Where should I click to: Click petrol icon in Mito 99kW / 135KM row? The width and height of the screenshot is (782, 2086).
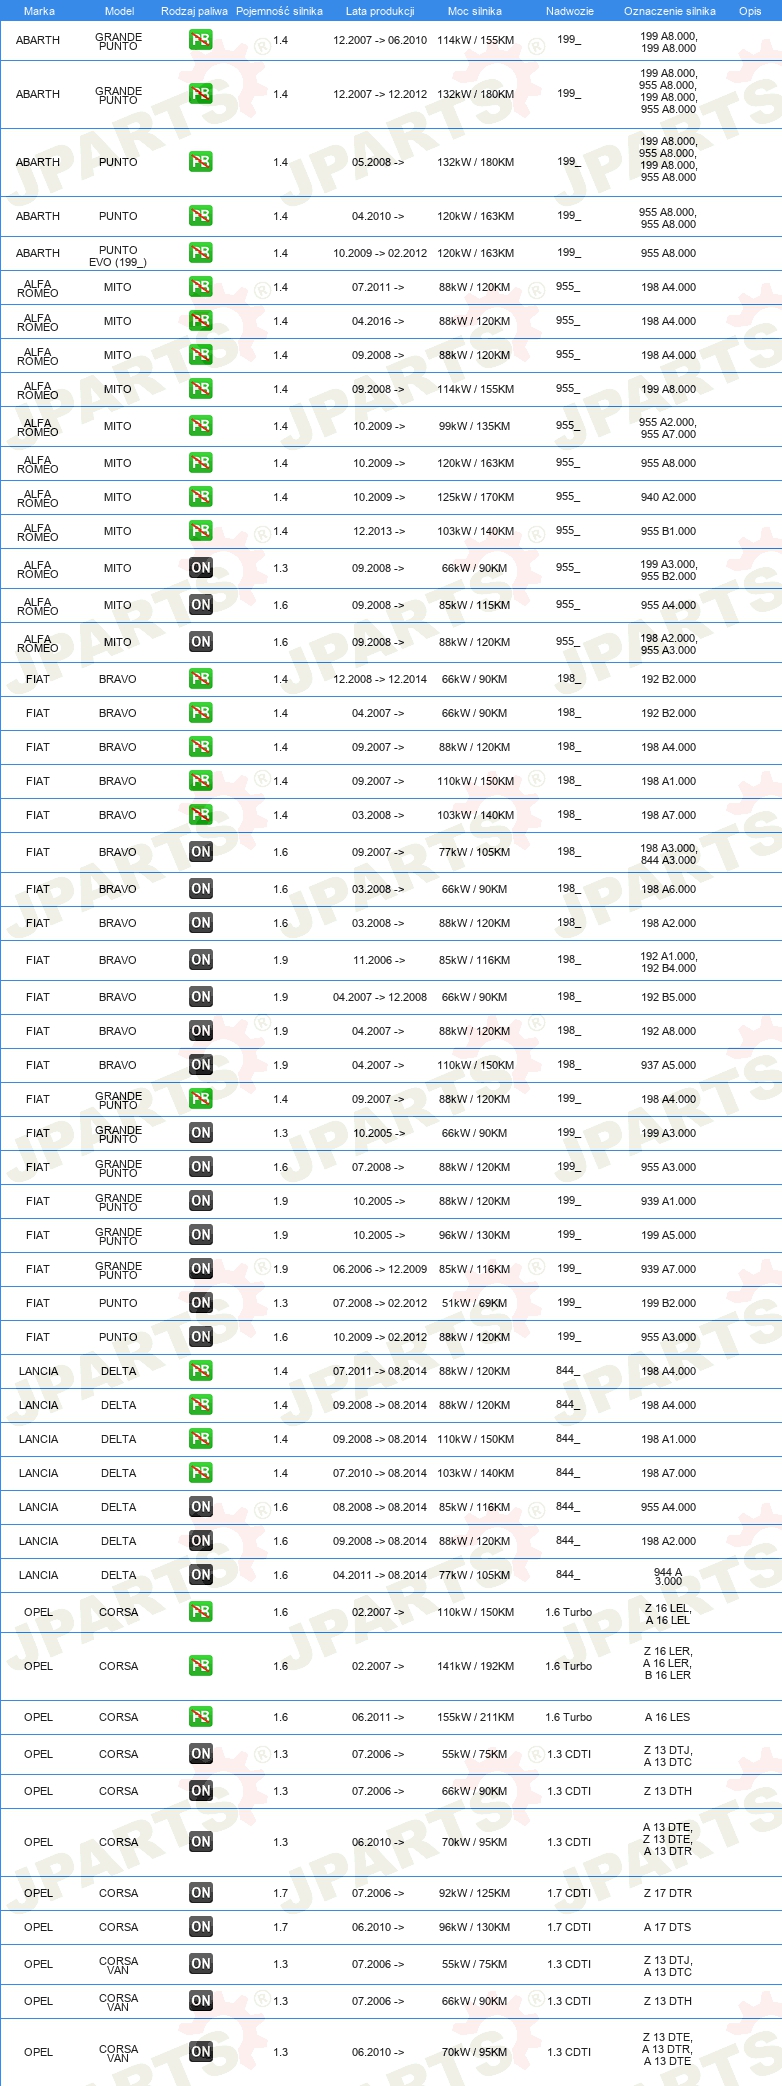coord(201,426)
